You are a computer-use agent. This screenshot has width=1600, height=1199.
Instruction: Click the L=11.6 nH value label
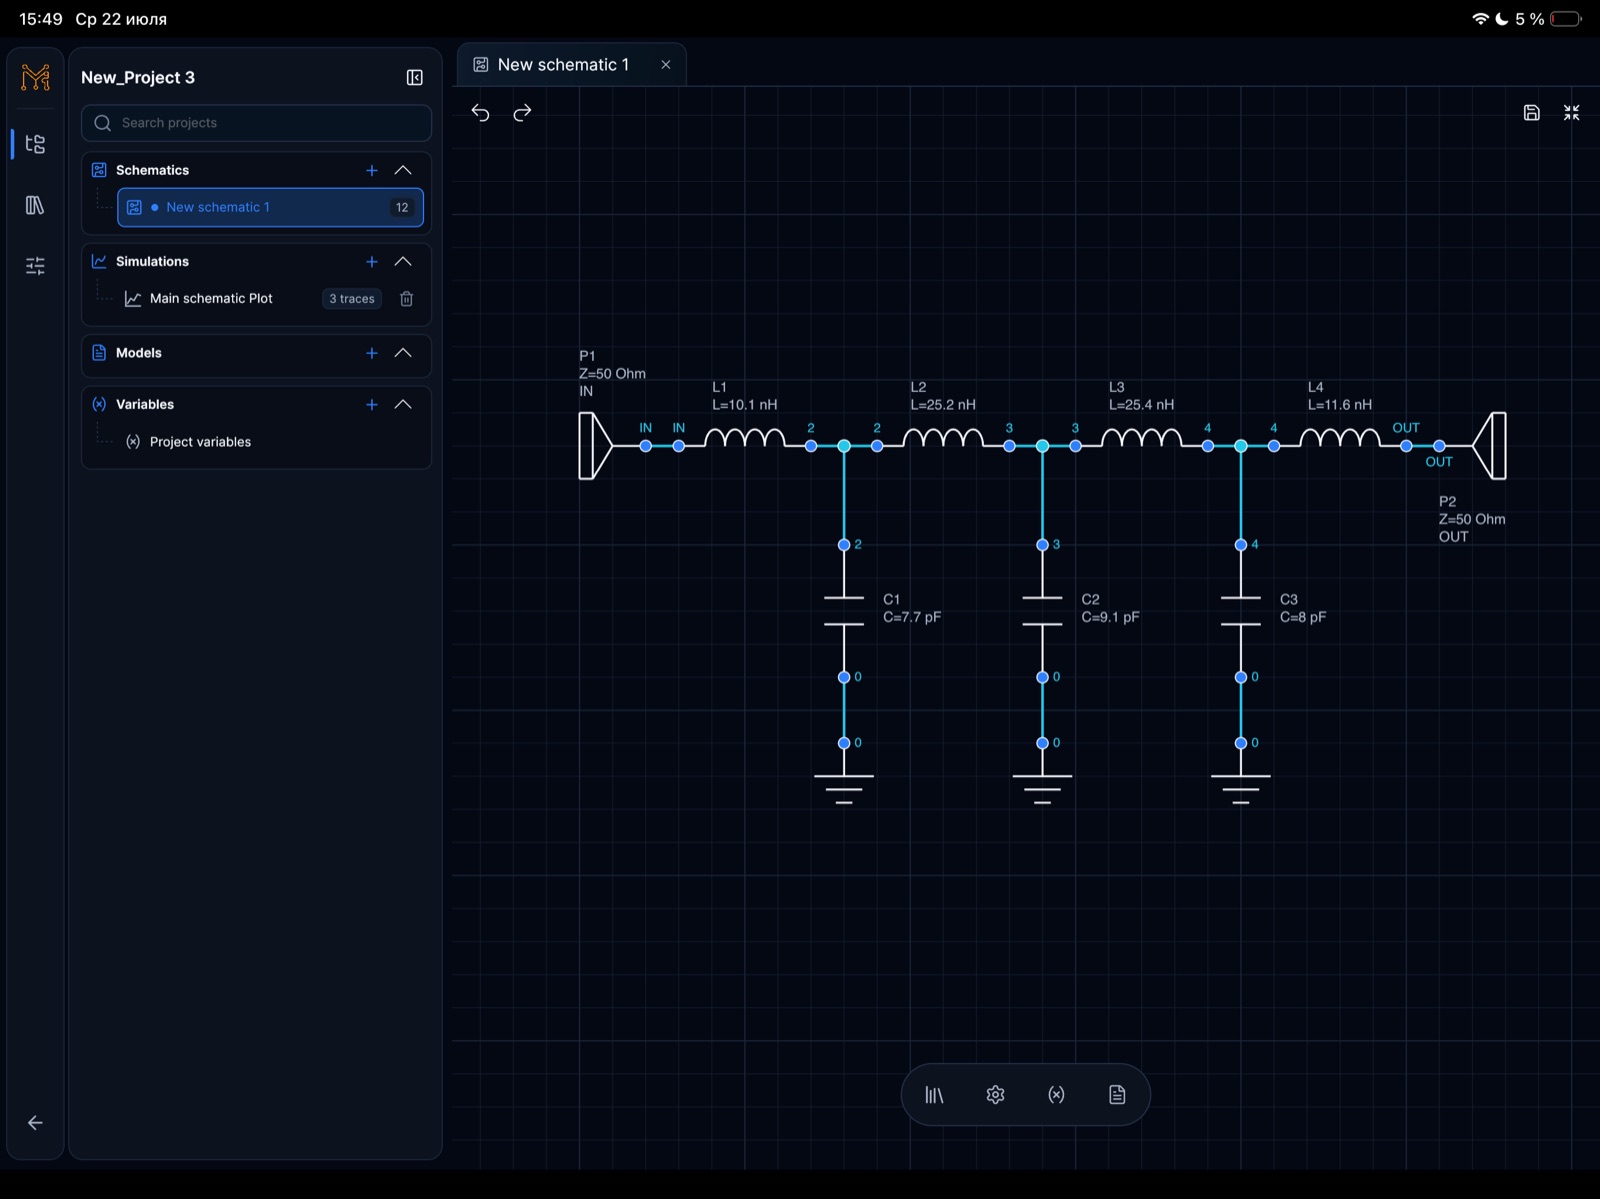pos(1340,405)
